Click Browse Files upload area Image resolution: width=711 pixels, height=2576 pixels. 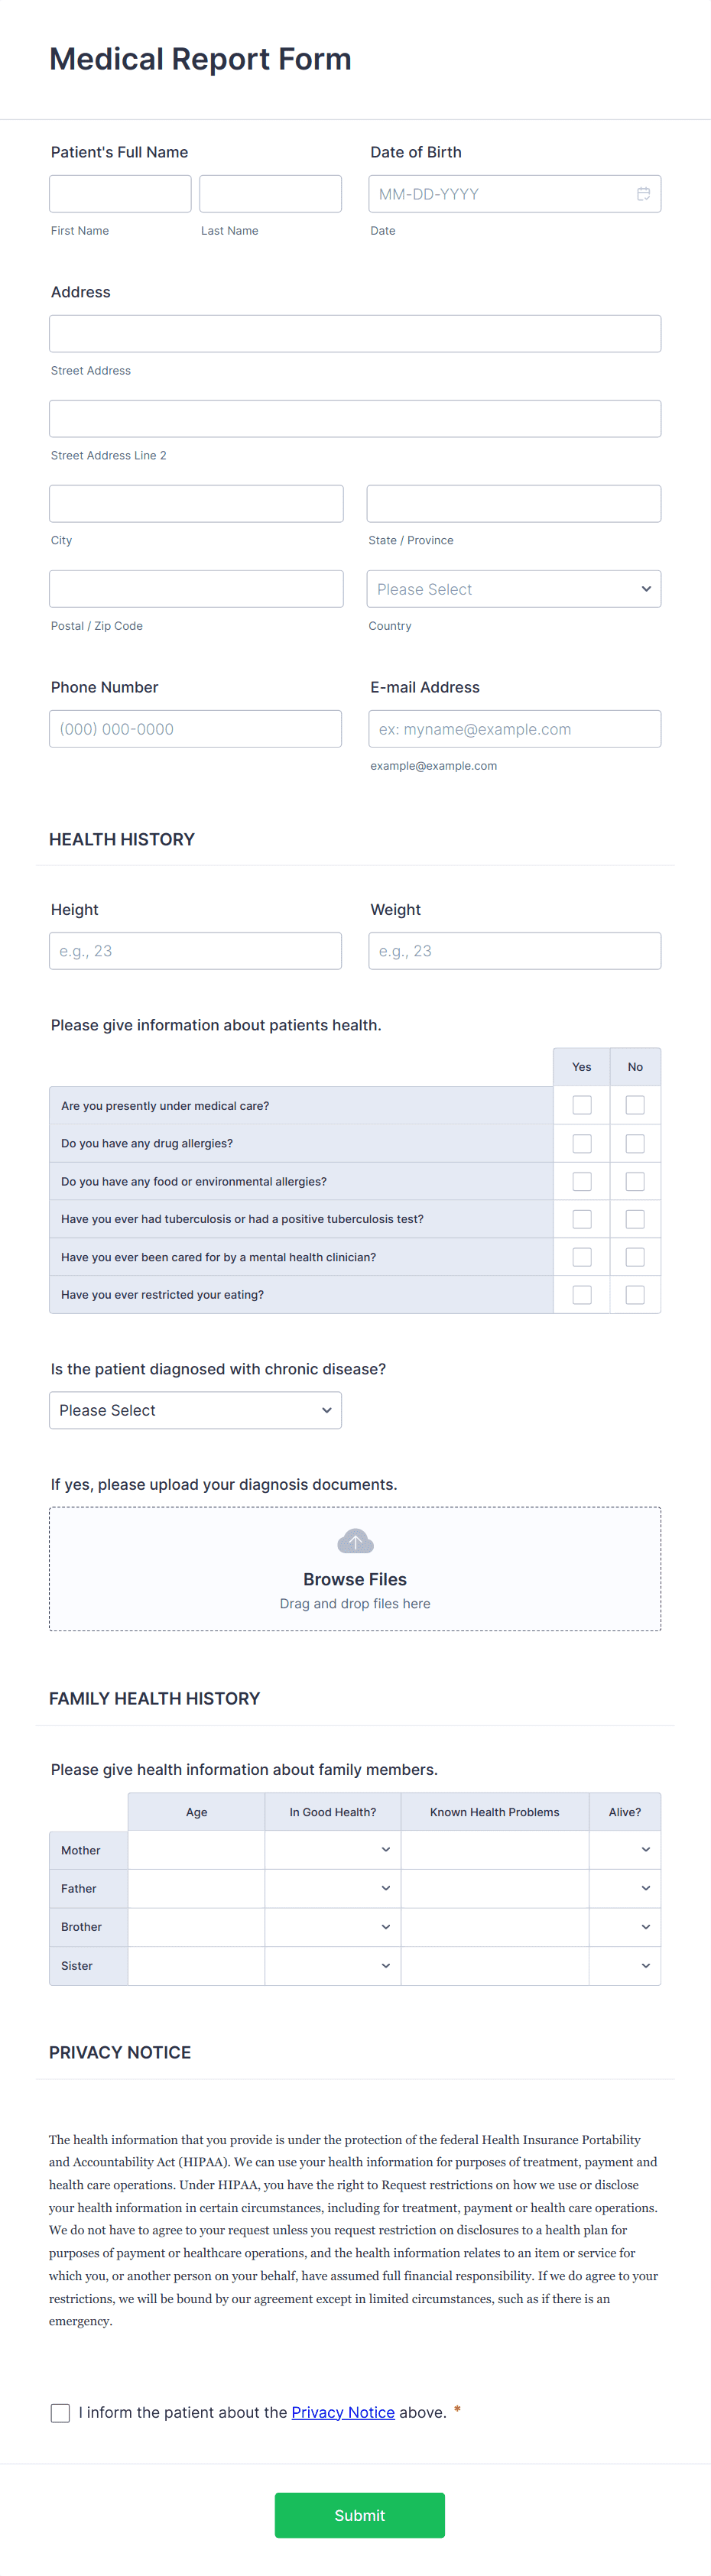pyautogui.click(x=355, y=1569)
